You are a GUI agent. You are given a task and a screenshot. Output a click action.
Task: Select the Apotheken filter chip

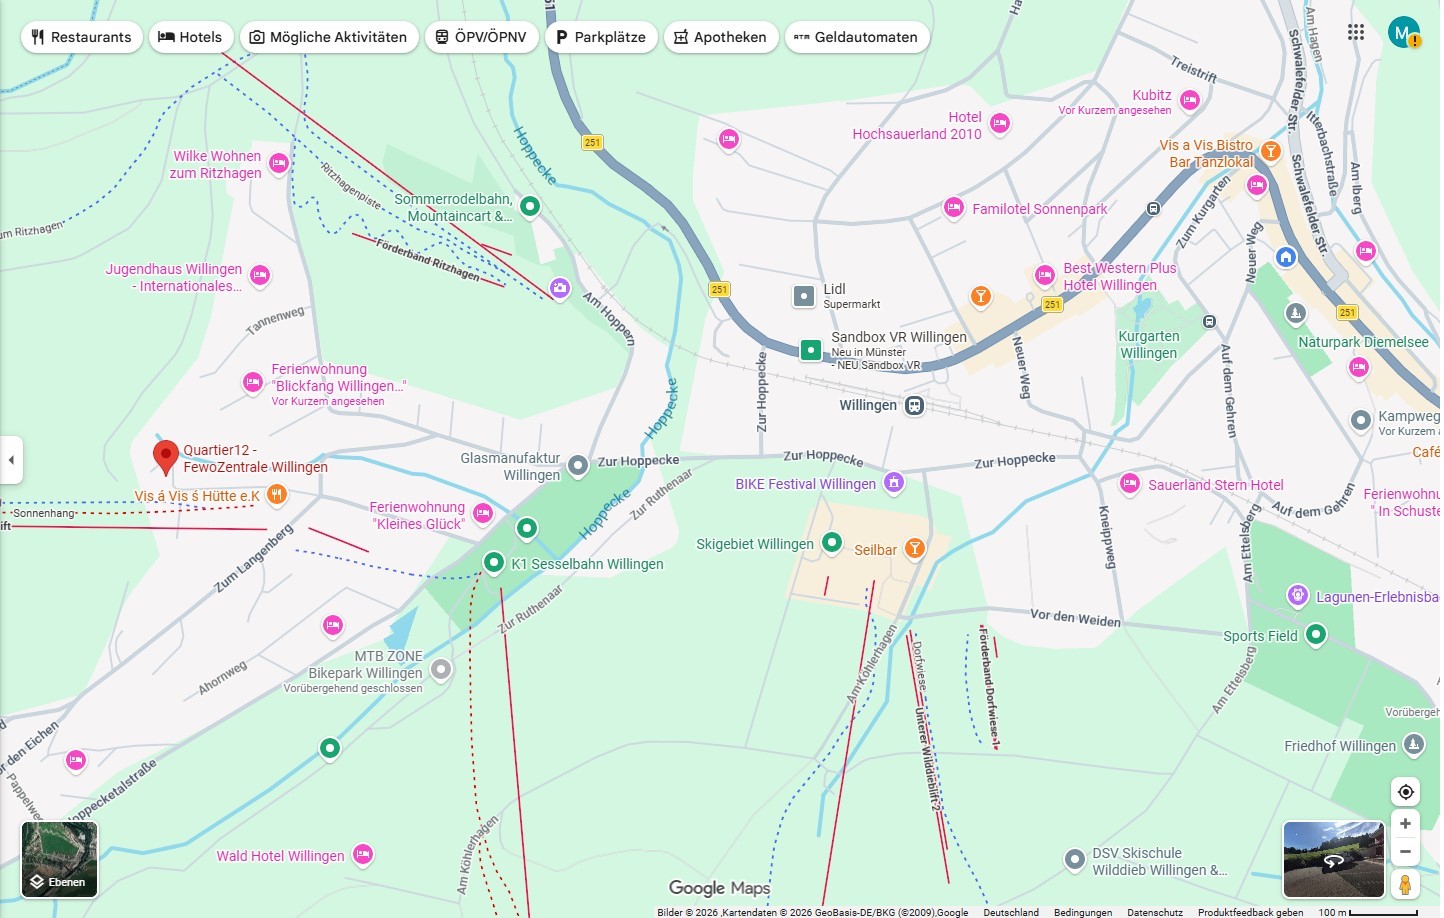720,37
